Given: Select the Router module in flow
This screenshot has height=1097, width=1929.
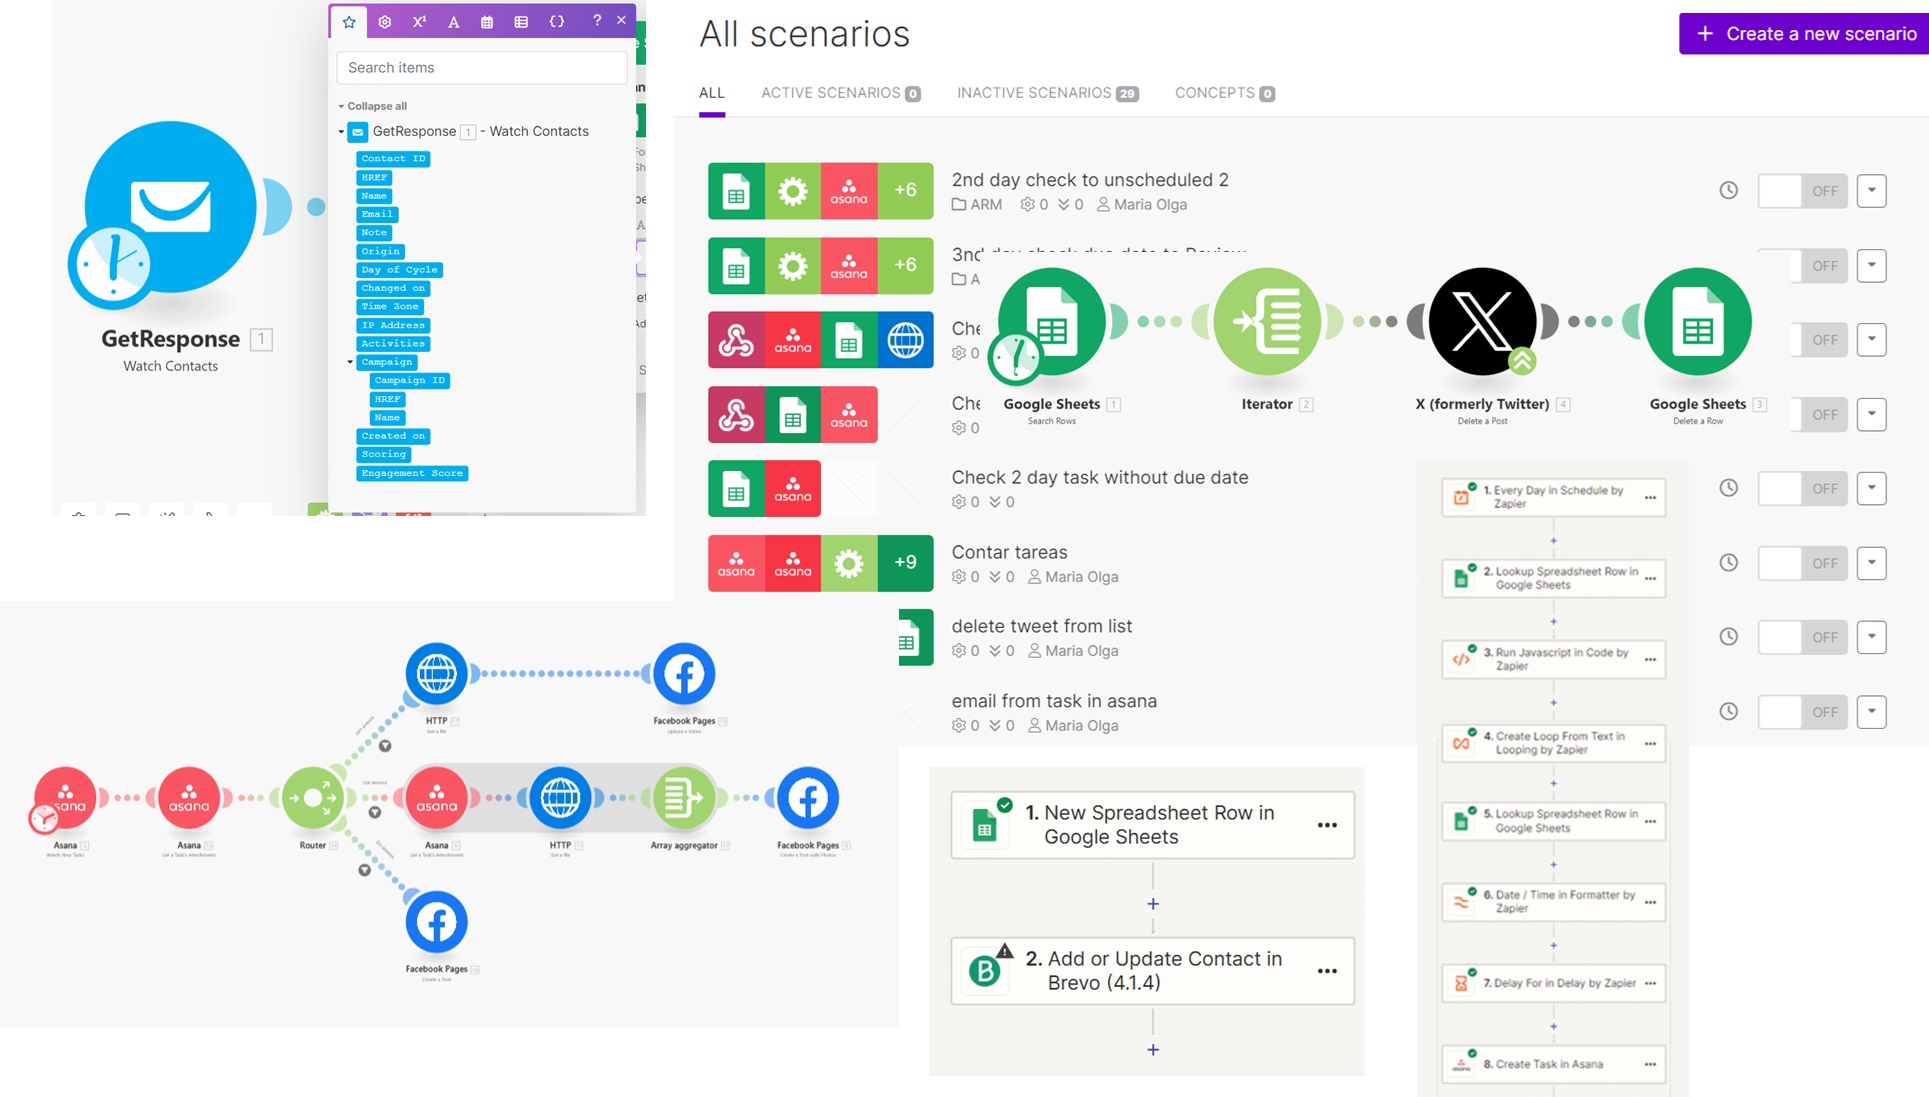Looking at the screenshot, I should point(313,797).
